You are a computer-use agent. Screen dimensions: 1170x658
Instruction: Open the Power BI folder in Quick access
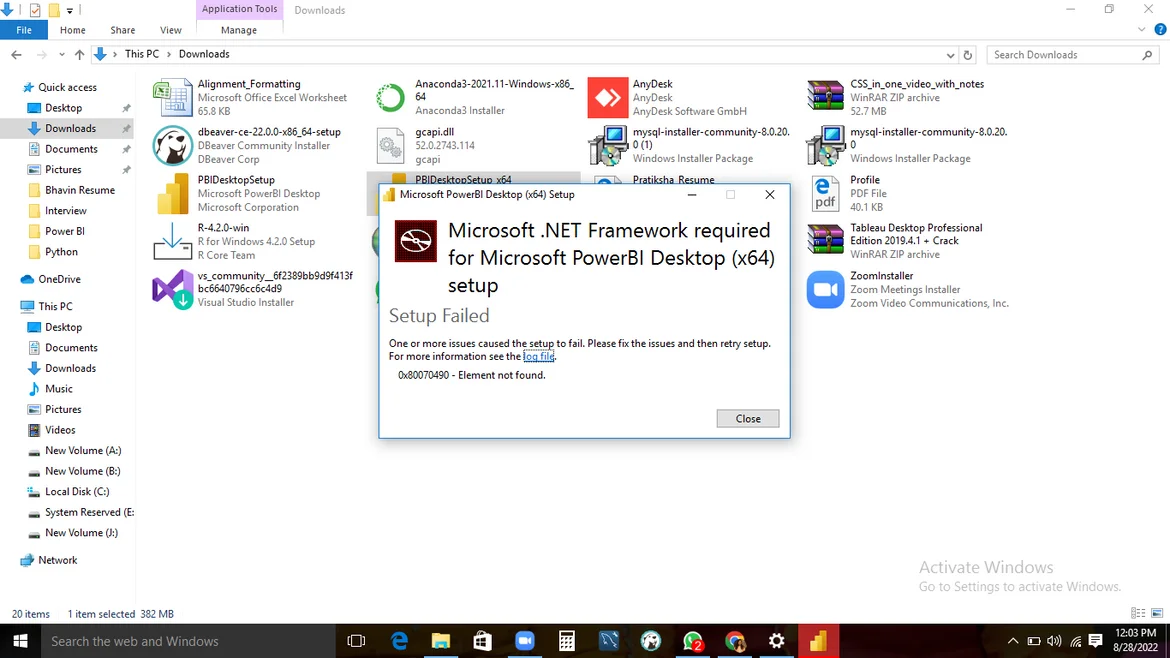[x=65, y=231]
